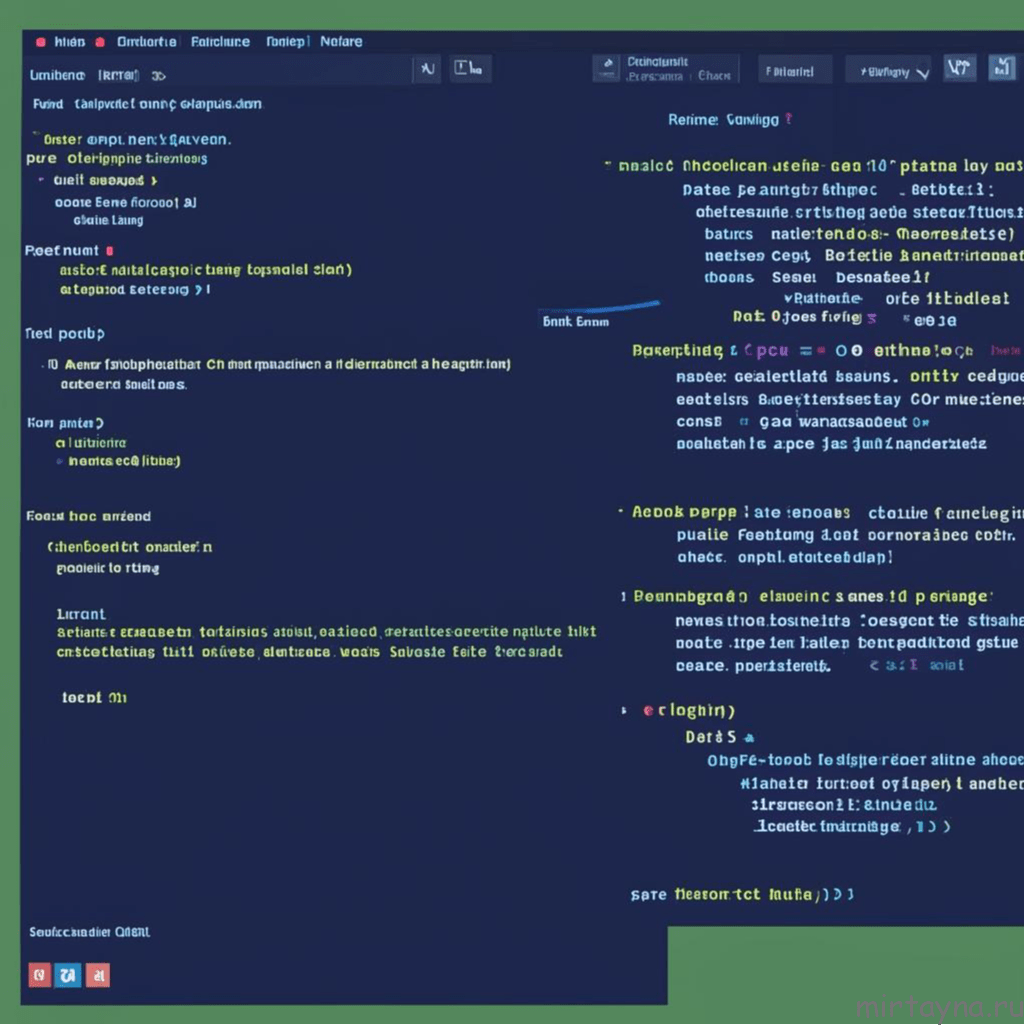This screenshot has width=1025, height=1025.
Task: Click the blue slider line above 'Bnnk Enom'
Action: click(599, 307)
